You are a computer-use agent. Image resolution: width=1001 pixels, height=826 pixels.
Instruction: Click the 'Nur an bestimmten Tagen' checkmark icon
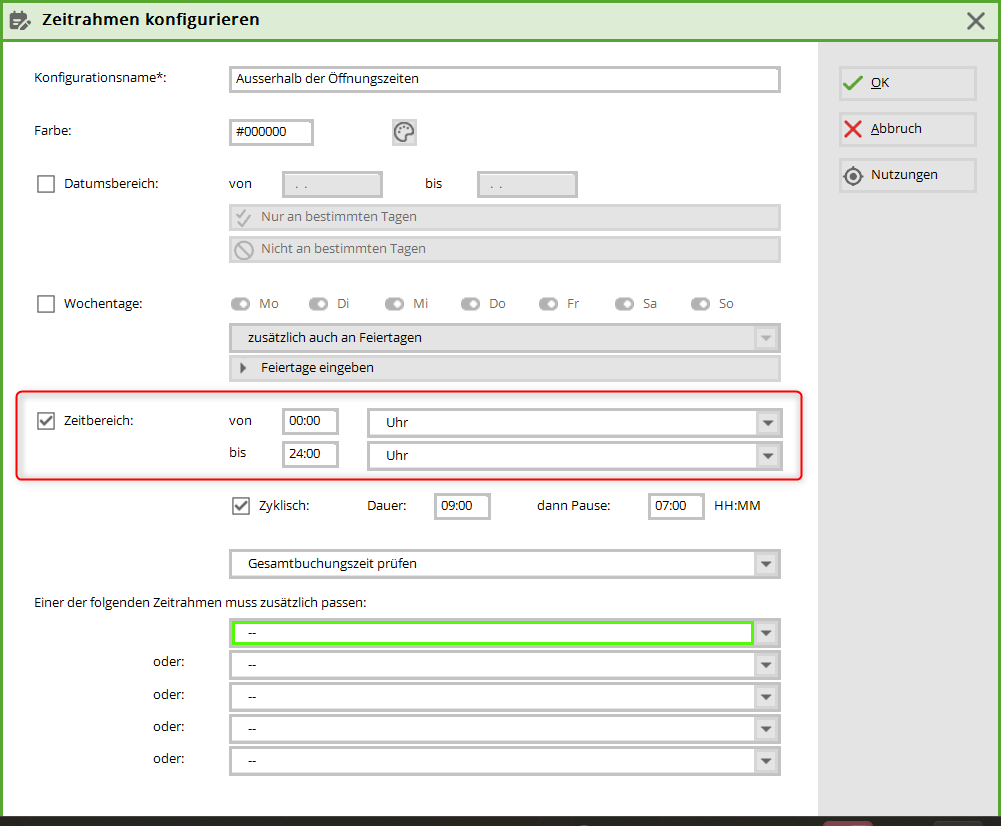[x=243, y=217]
